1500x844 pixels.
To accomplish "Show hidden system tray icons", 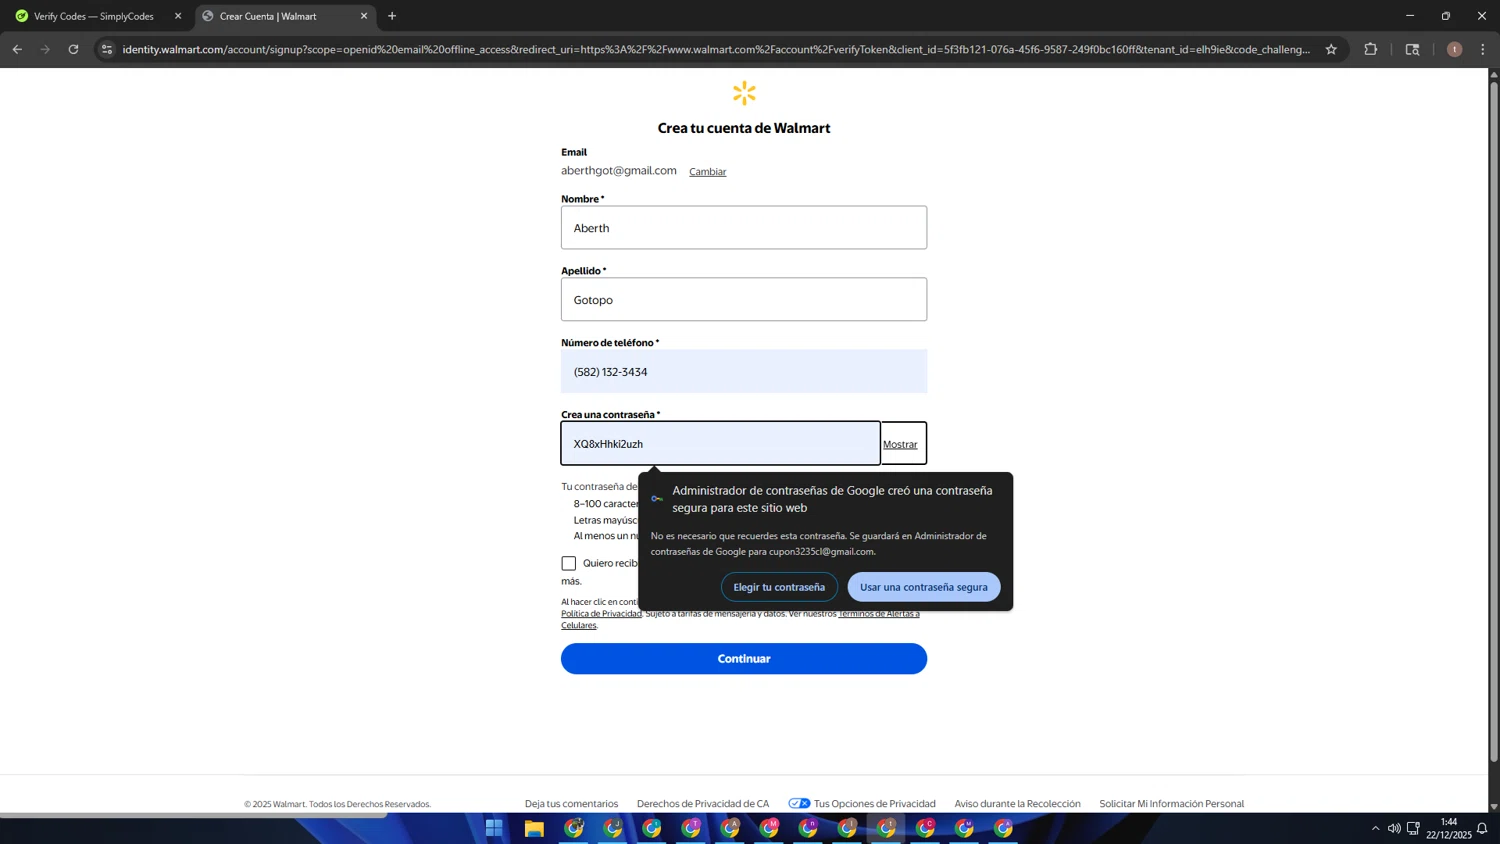I will pyautogui.click(x=1375, y=828).
